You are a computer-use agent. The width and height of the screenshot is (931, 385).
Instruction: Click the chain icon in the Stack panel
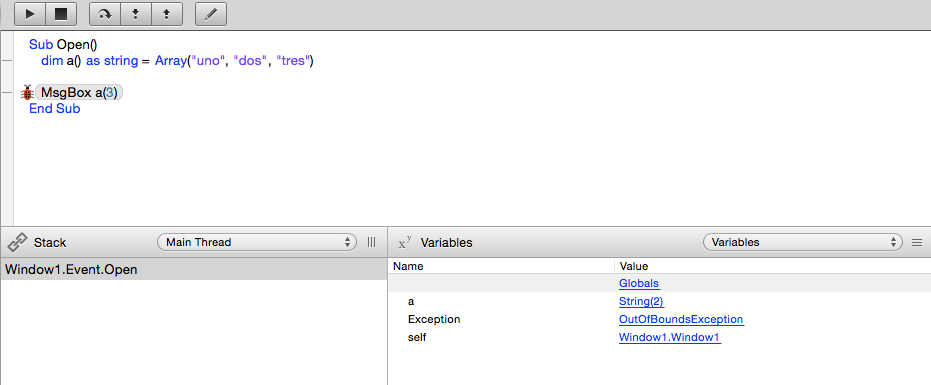(x=17, y=242)
